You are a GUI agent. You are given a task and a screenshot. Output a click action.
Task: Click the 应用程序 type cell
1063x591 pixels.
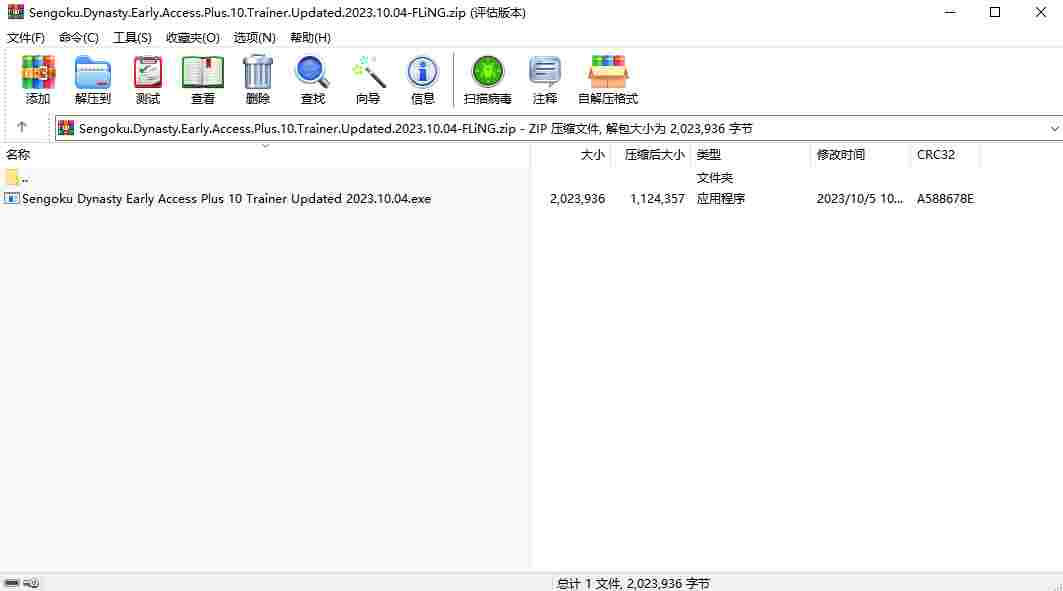721,199
